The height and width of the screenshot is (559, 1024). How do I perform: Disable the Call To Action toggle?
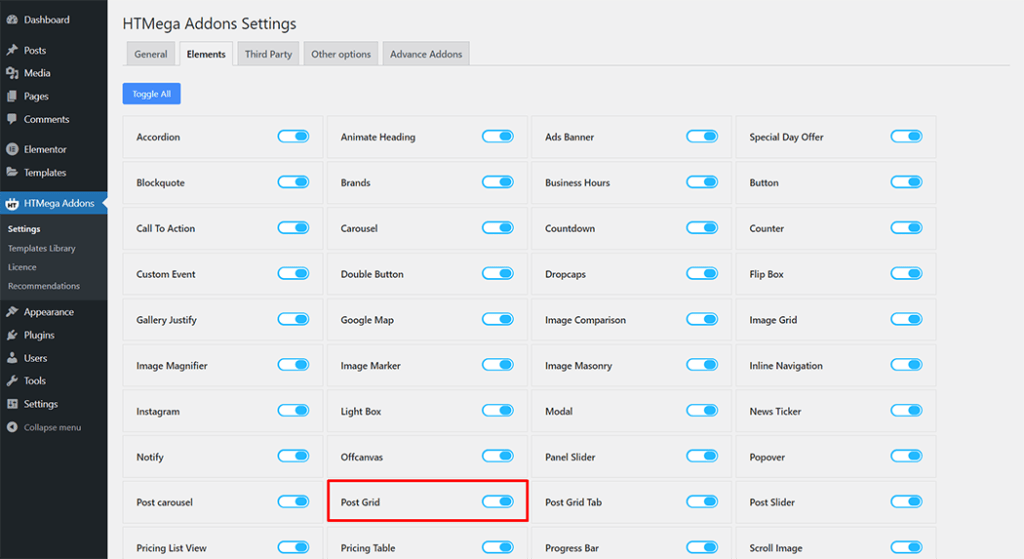point(293,228)
